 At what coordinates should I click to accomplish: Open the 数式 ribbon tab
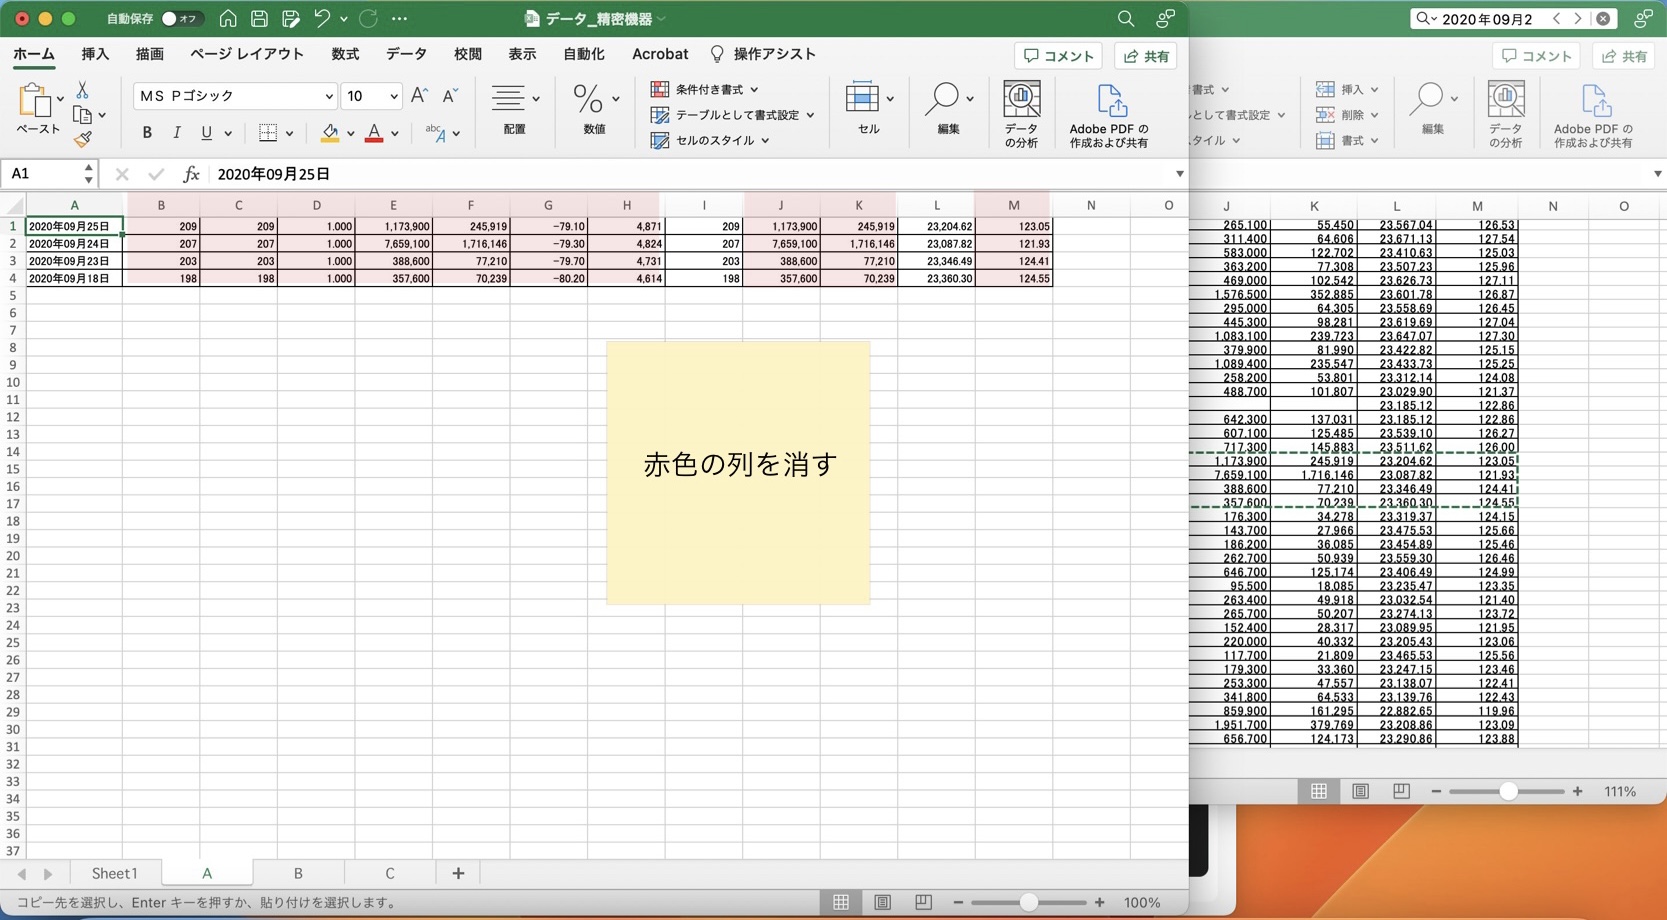point(345,54)
